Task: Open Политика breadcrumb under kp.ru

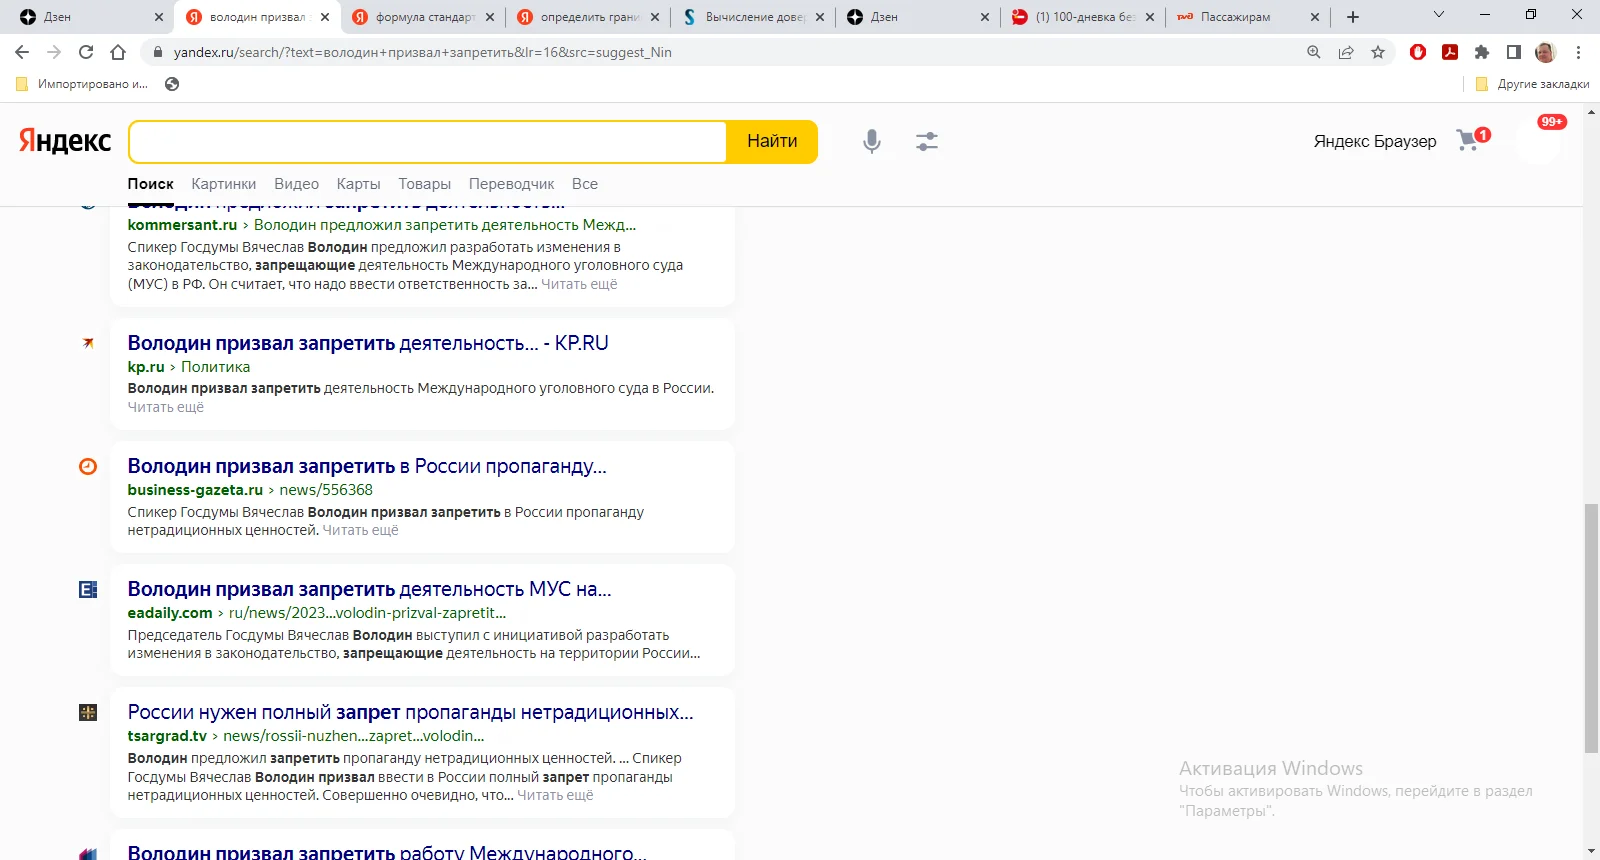Action: (215, 367)
